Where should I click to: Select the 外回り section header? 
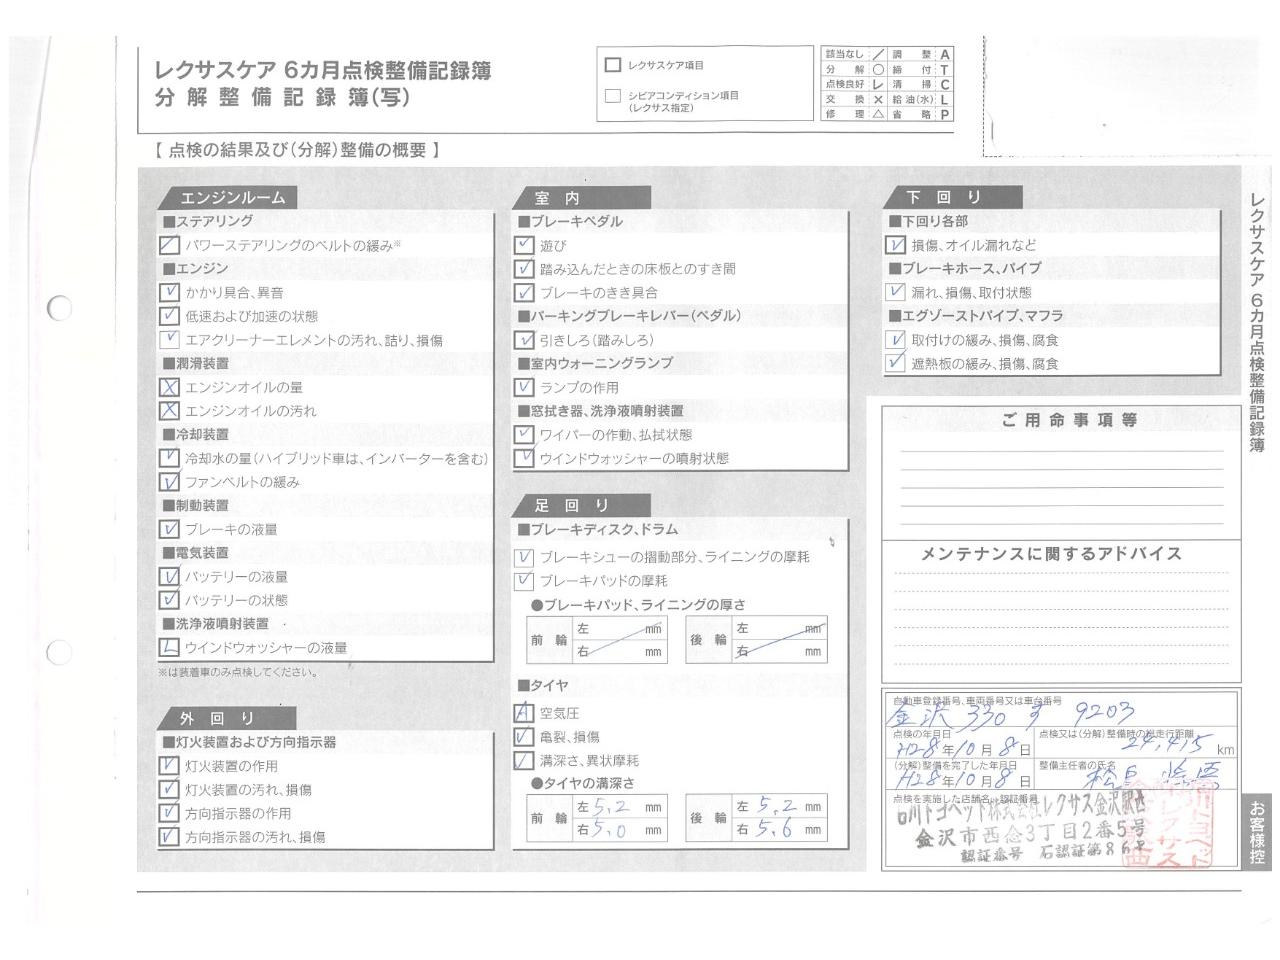pyautogui.click(x=228, y=718)
